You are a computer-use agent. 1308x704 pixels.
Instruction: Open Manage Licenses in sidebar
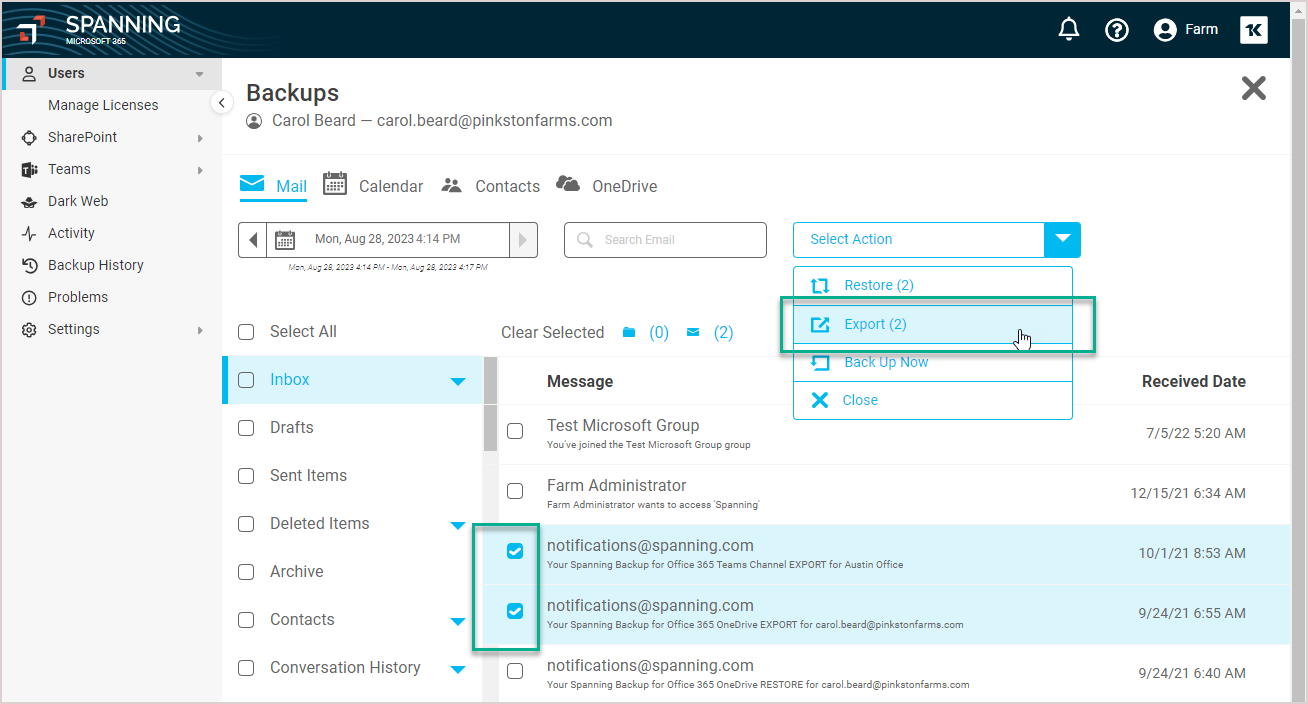pos(103,105)
